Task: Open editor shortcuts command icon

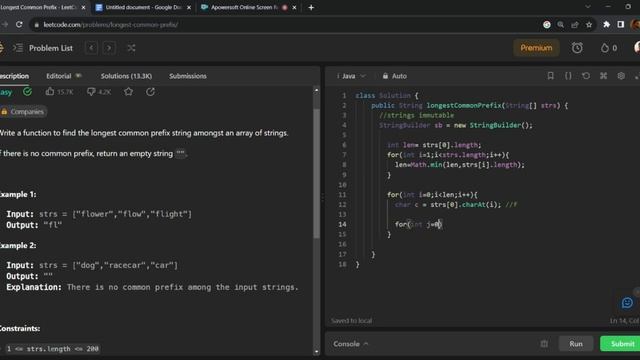Action: 603,76
